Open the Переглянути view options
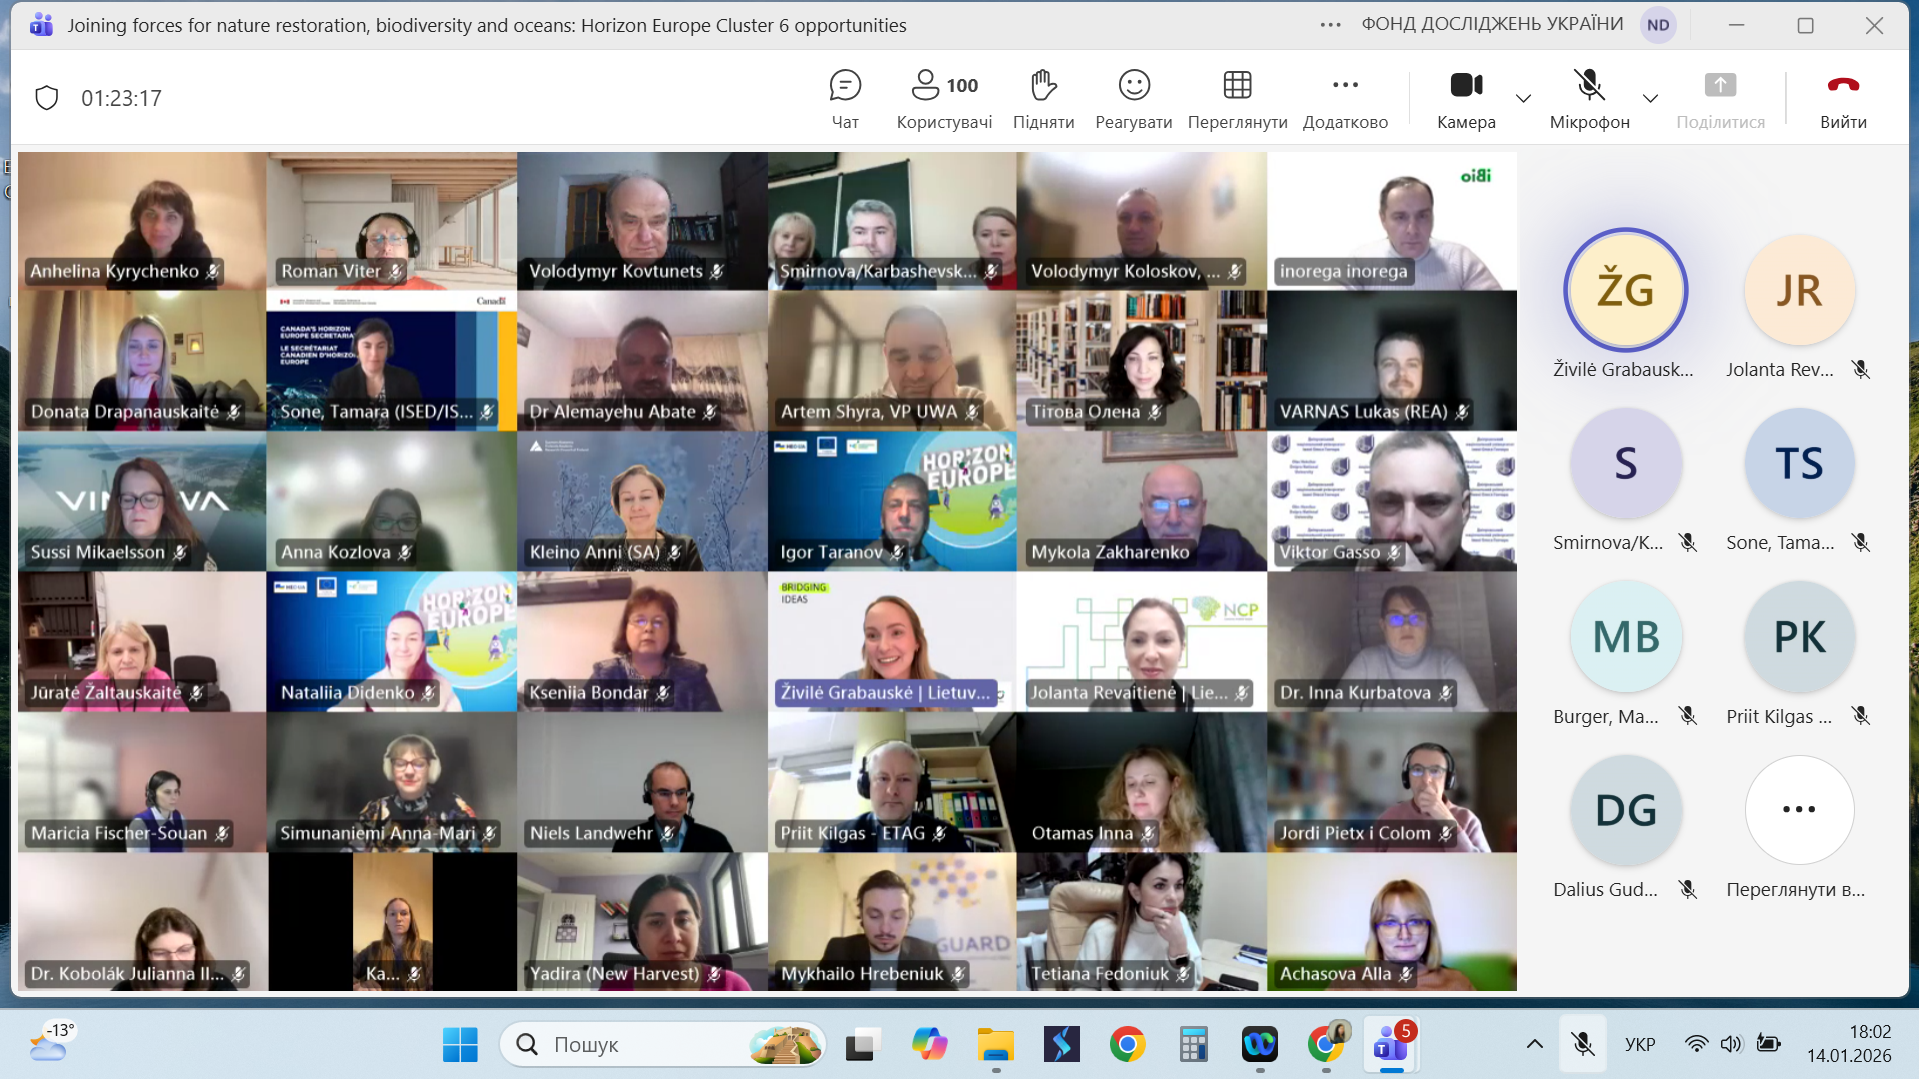Screen dimensions: 1919x1079 tap(1237, 98)
